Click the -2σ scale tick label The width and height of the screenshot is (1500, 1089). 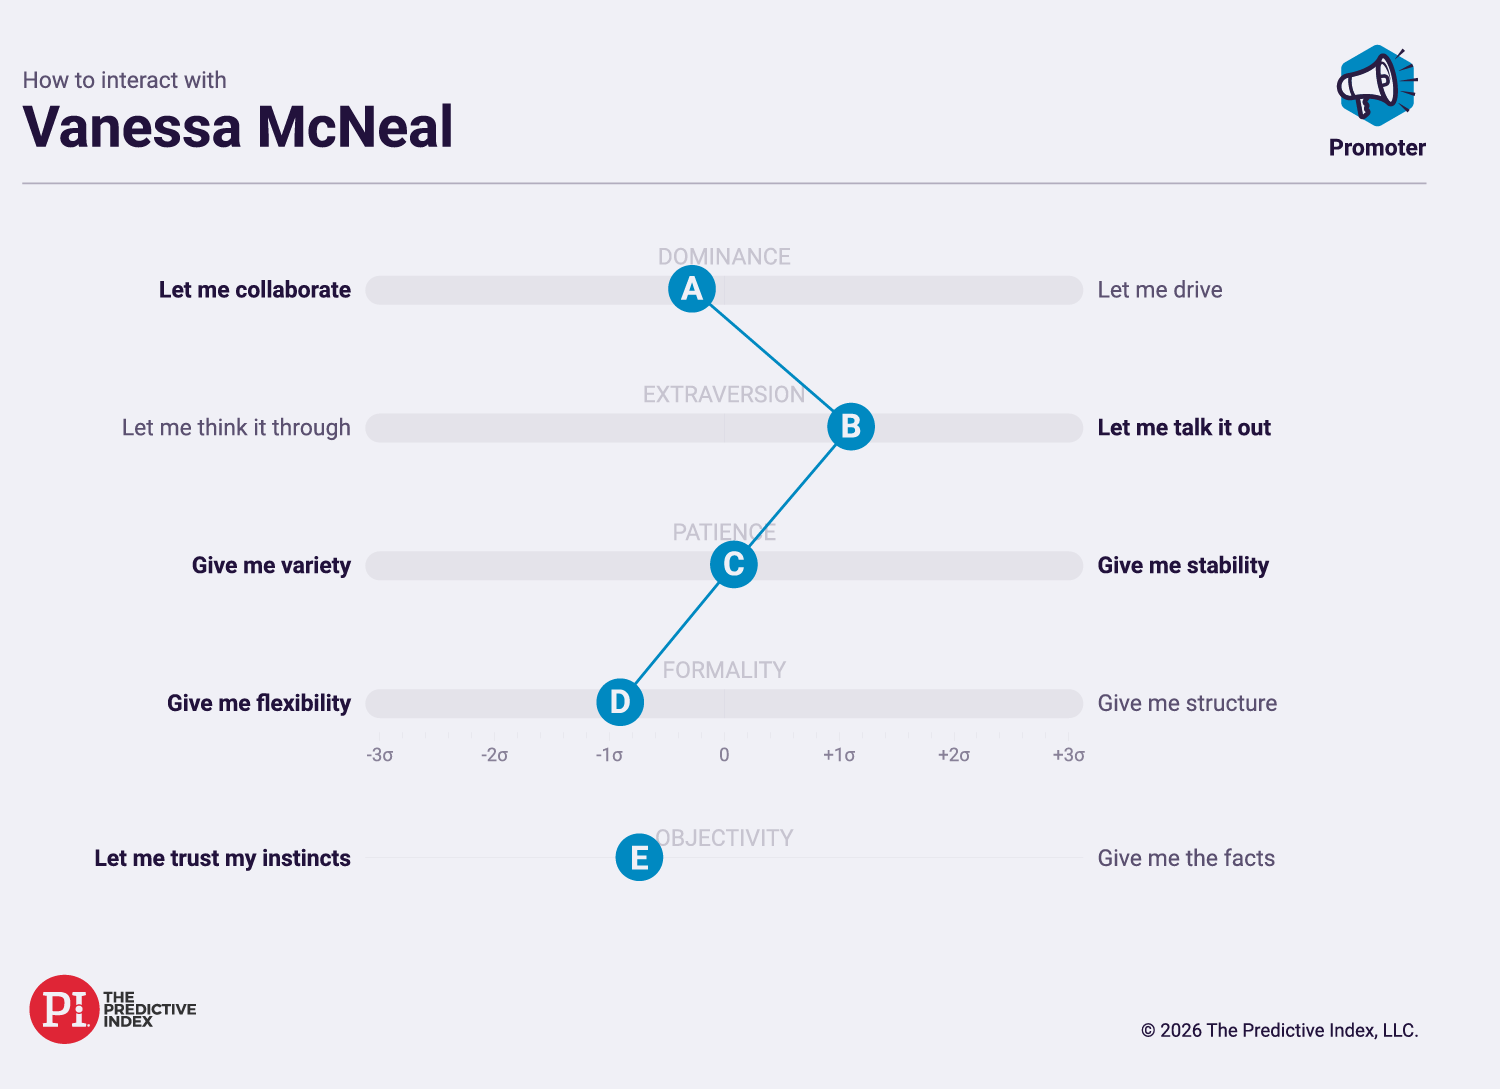pyautogui.click(x=495, y=755)
